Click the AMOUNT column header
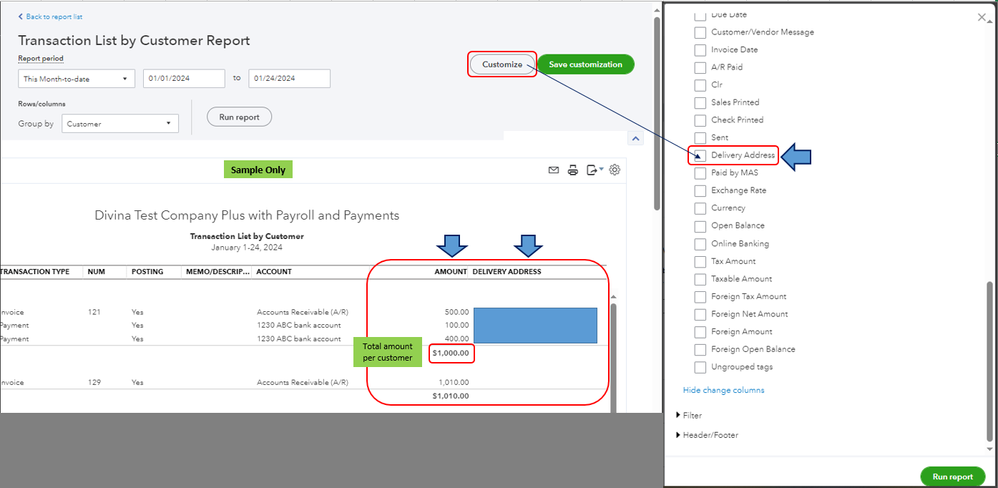 pyautogui.click(x=451, y=272)
